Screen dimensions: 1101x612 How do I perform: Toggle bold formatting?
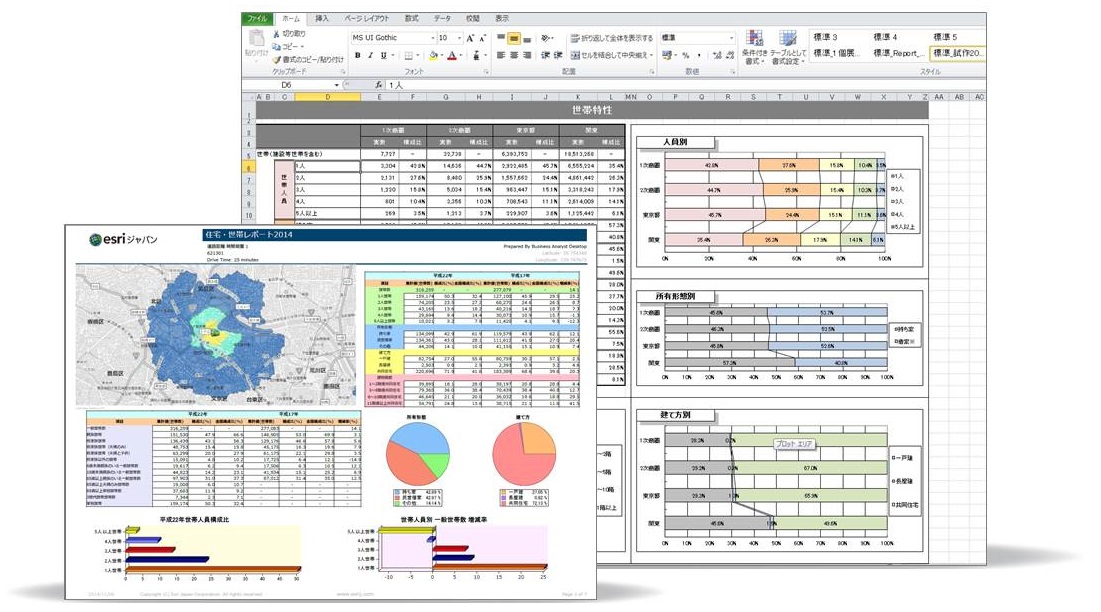[357, 55]
